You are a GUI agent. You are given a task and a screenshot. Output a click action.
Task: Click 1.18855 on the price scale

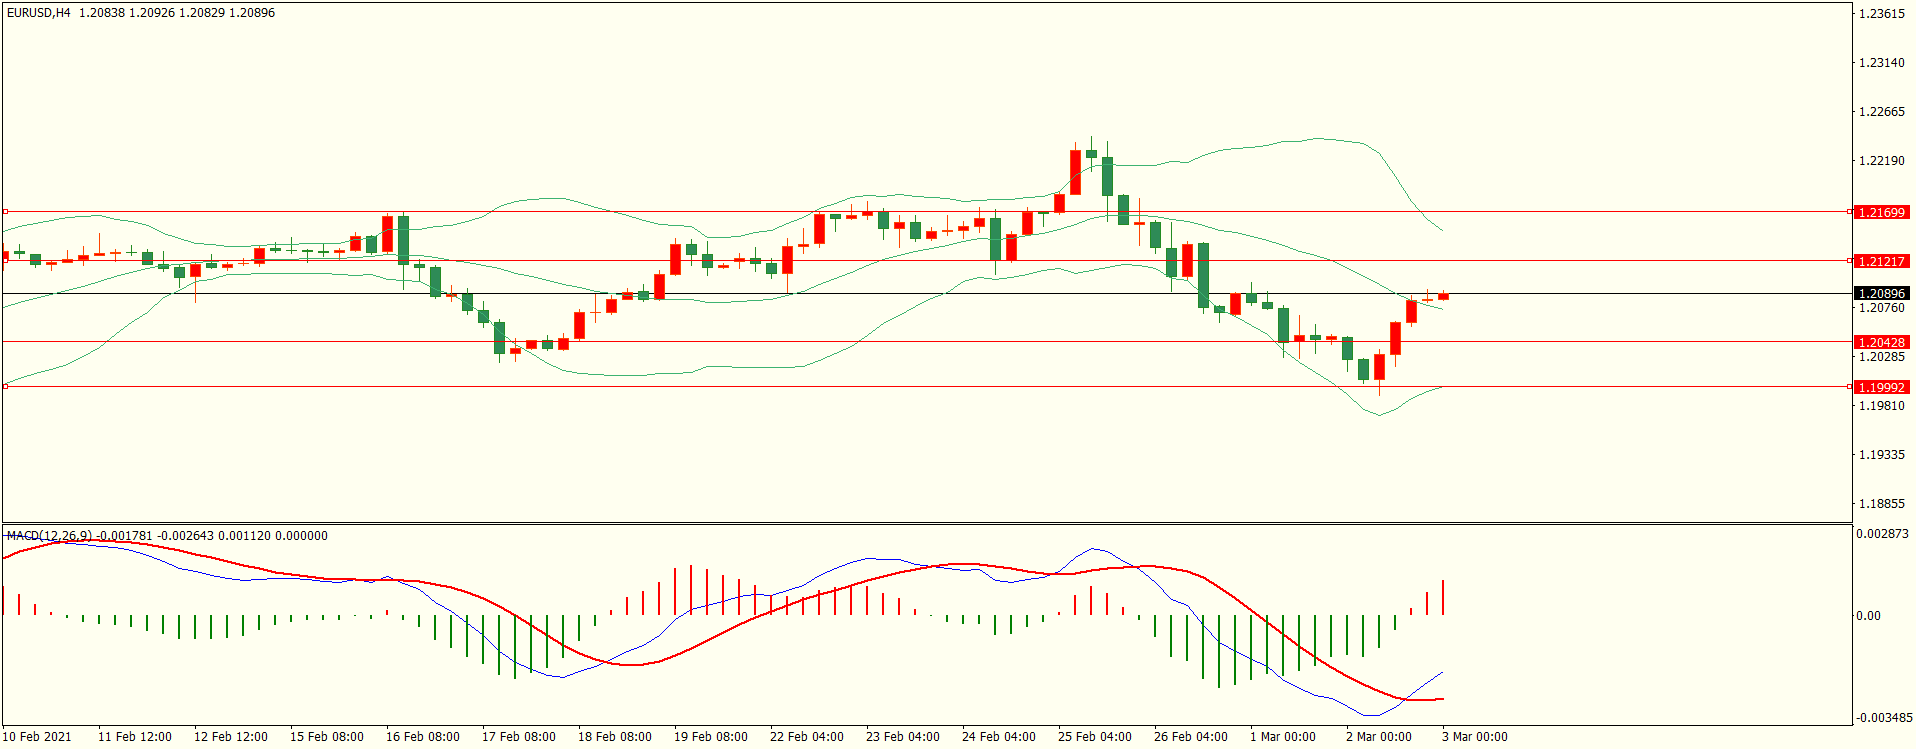tap(1881, 504)
